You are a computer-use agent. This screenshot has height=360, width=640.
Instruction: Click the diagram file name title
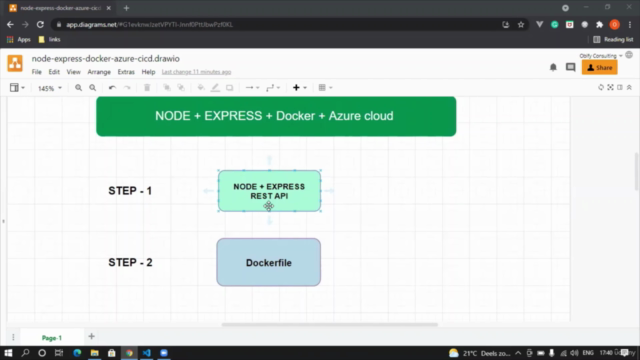pyautogui.click(x=106, y=59)
